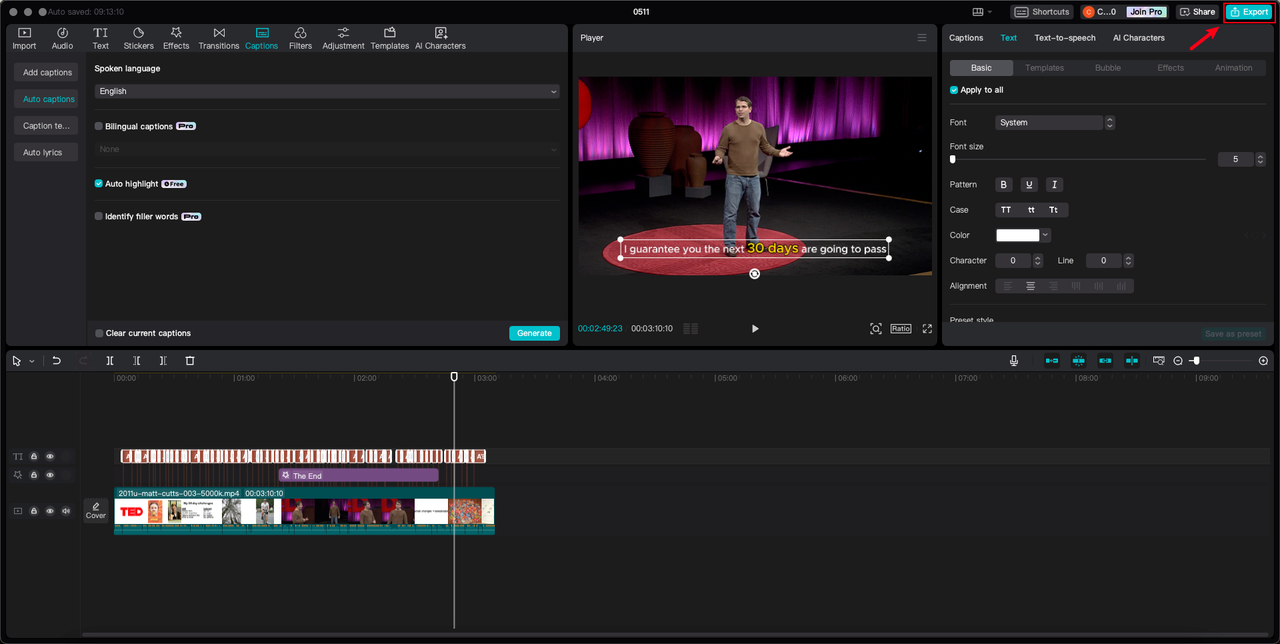Viewport: 1280px width, 644px height.
Task: Open the AI Characters top toolbar tab
Action: tap(440, 39)
